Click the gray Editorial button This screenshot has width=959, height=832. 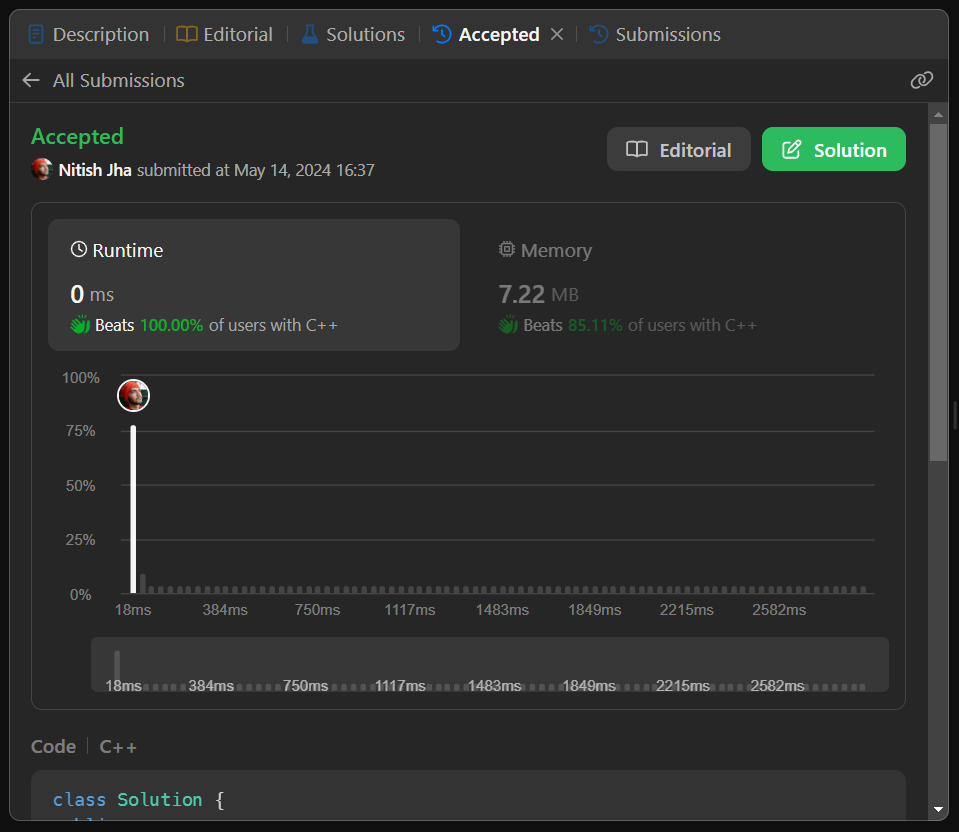(679, 150)
